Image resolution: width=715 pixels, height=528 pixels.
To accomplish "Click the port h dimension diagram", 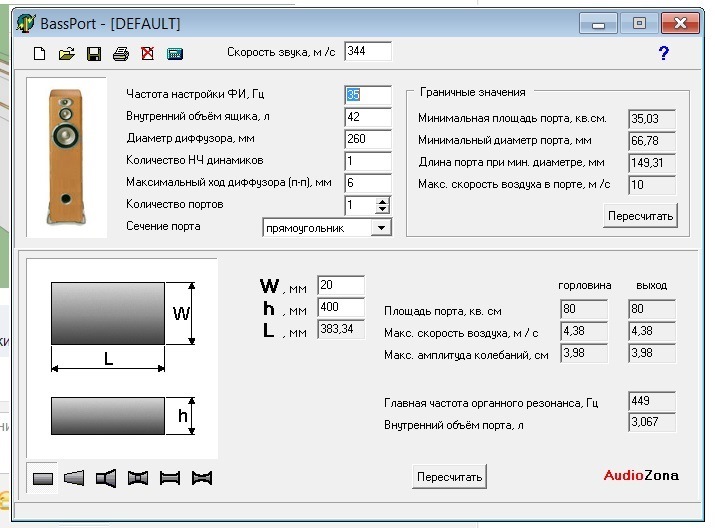I will click(123, 415).
